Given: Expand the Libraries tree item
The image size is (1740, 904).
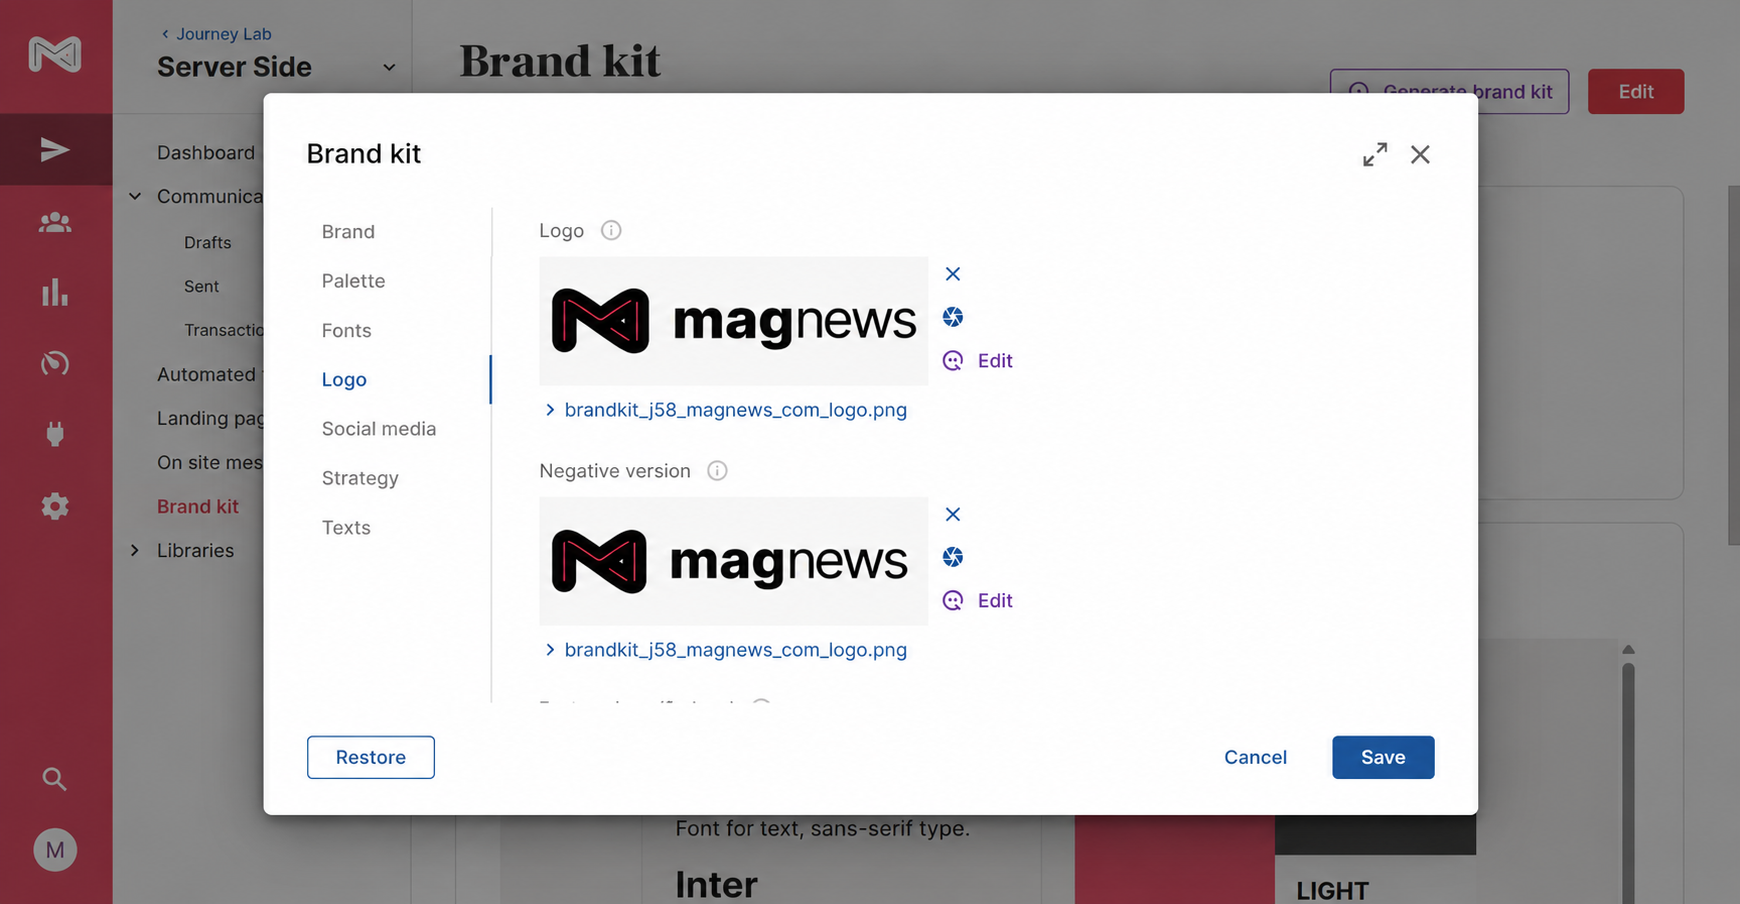Looking at the screenshot, I should coord(135,550).
